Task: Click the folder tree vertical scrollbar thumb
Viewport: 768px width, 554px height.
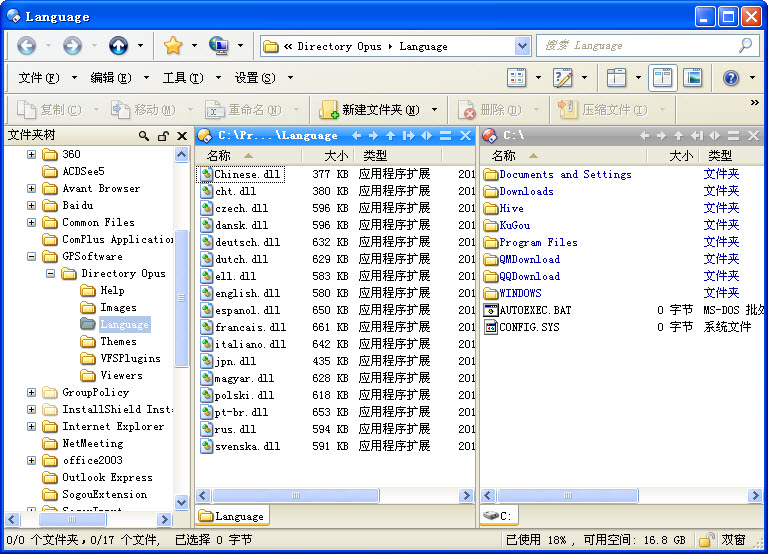Action: click(181, 298)
